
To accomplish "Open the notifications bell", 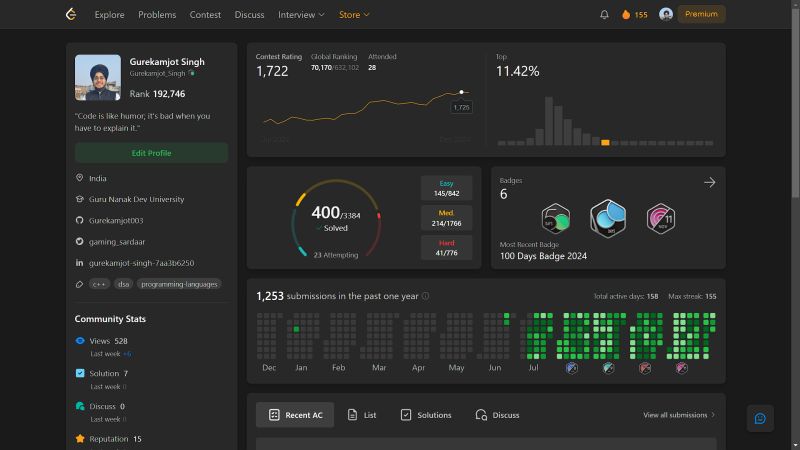I will (x=604, y=14).
